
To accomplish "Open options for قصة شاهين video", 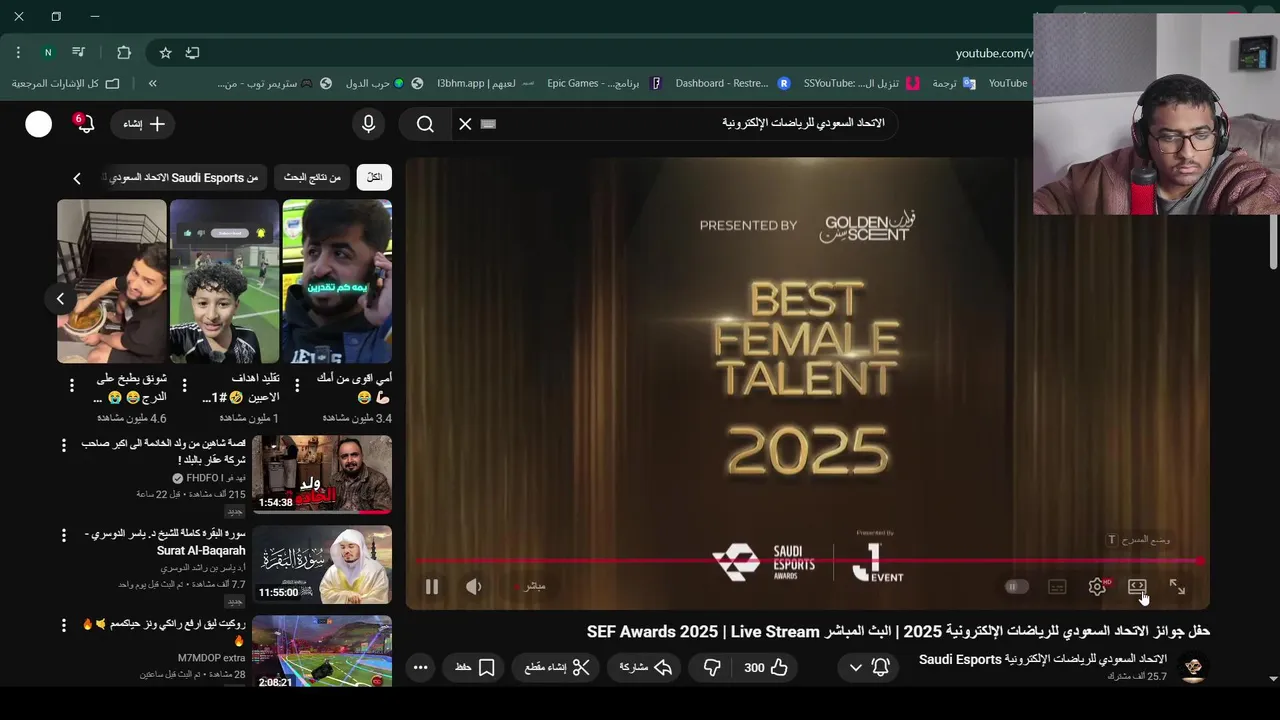I will (63, 445).
